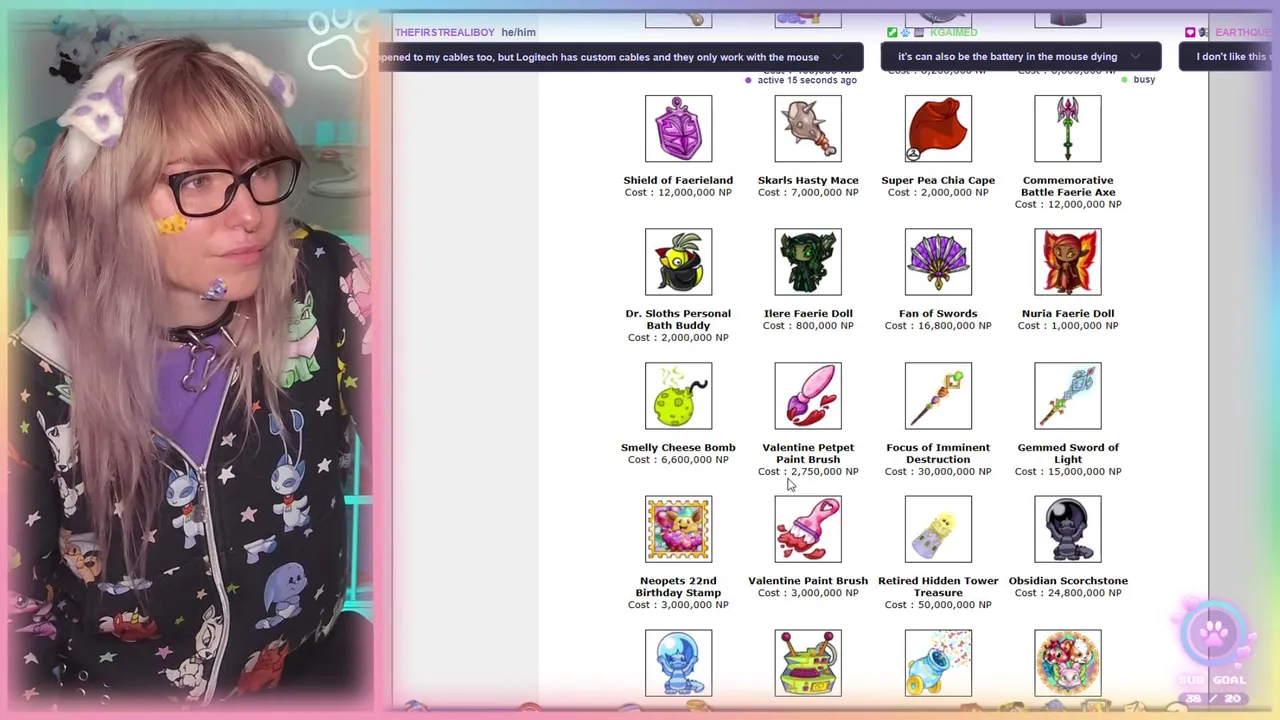Open KGAIMED username in chat

953,32
